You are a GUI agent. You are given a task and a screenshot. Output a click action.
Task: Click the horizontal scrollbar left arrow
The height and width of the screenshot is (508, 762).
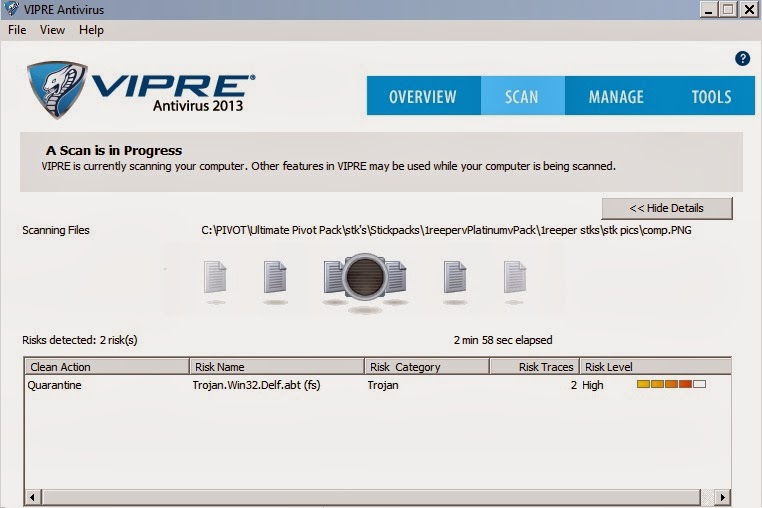33,497
